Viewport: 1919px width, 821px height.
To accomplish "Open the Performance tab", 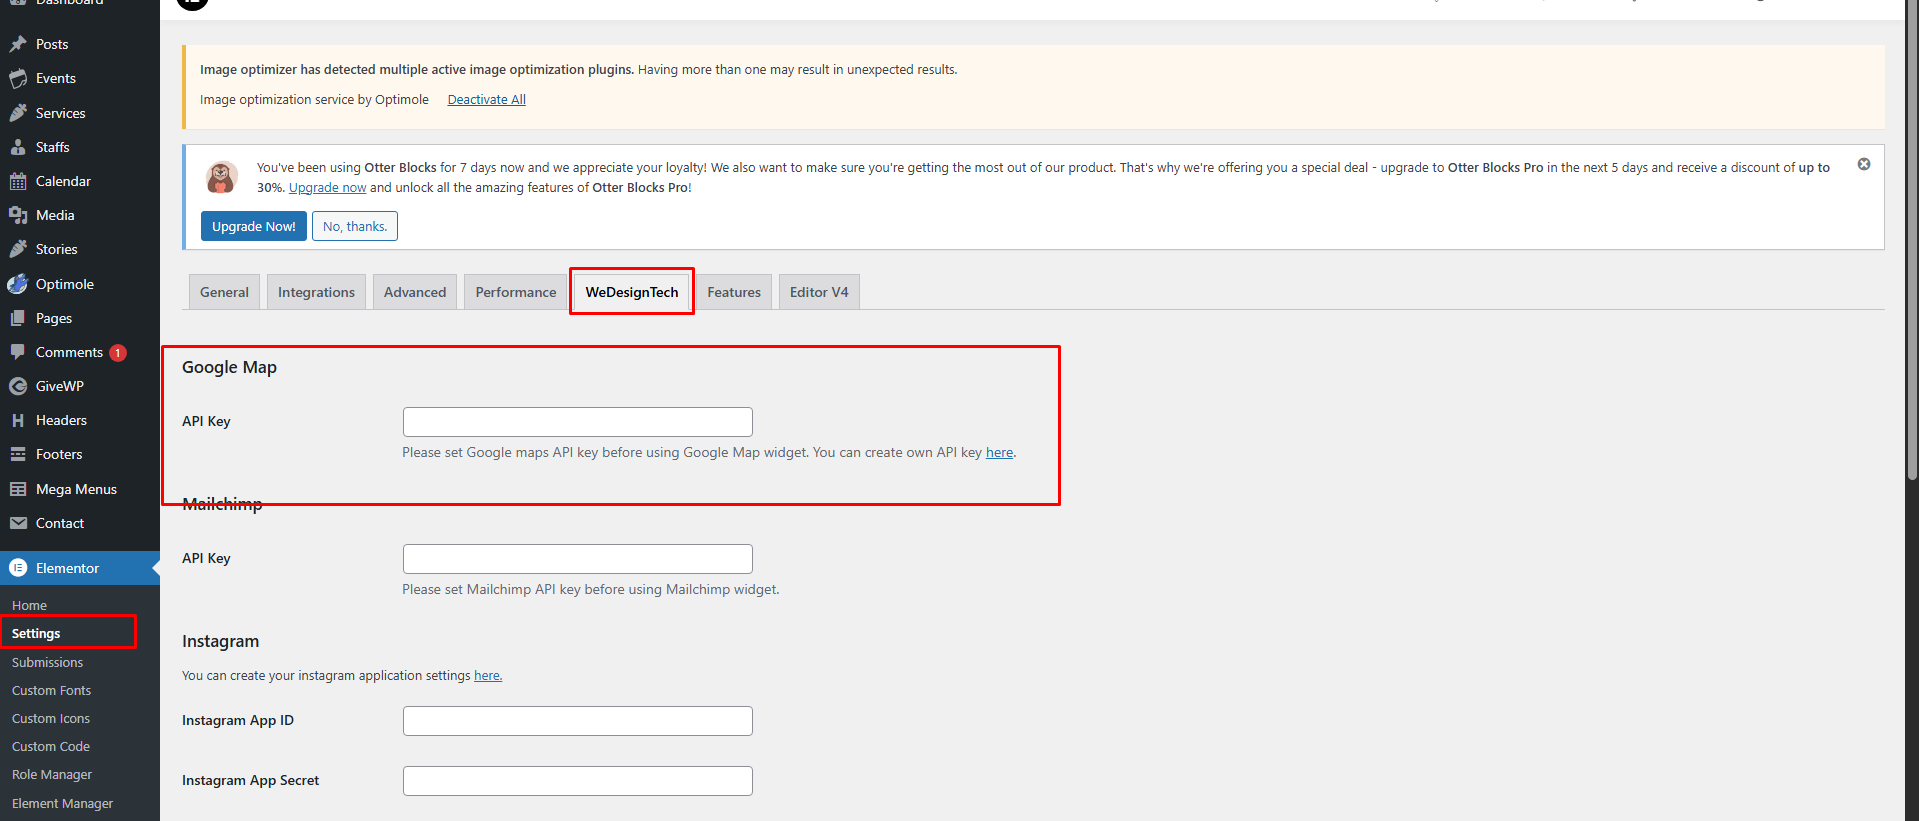I will (516, 292).
